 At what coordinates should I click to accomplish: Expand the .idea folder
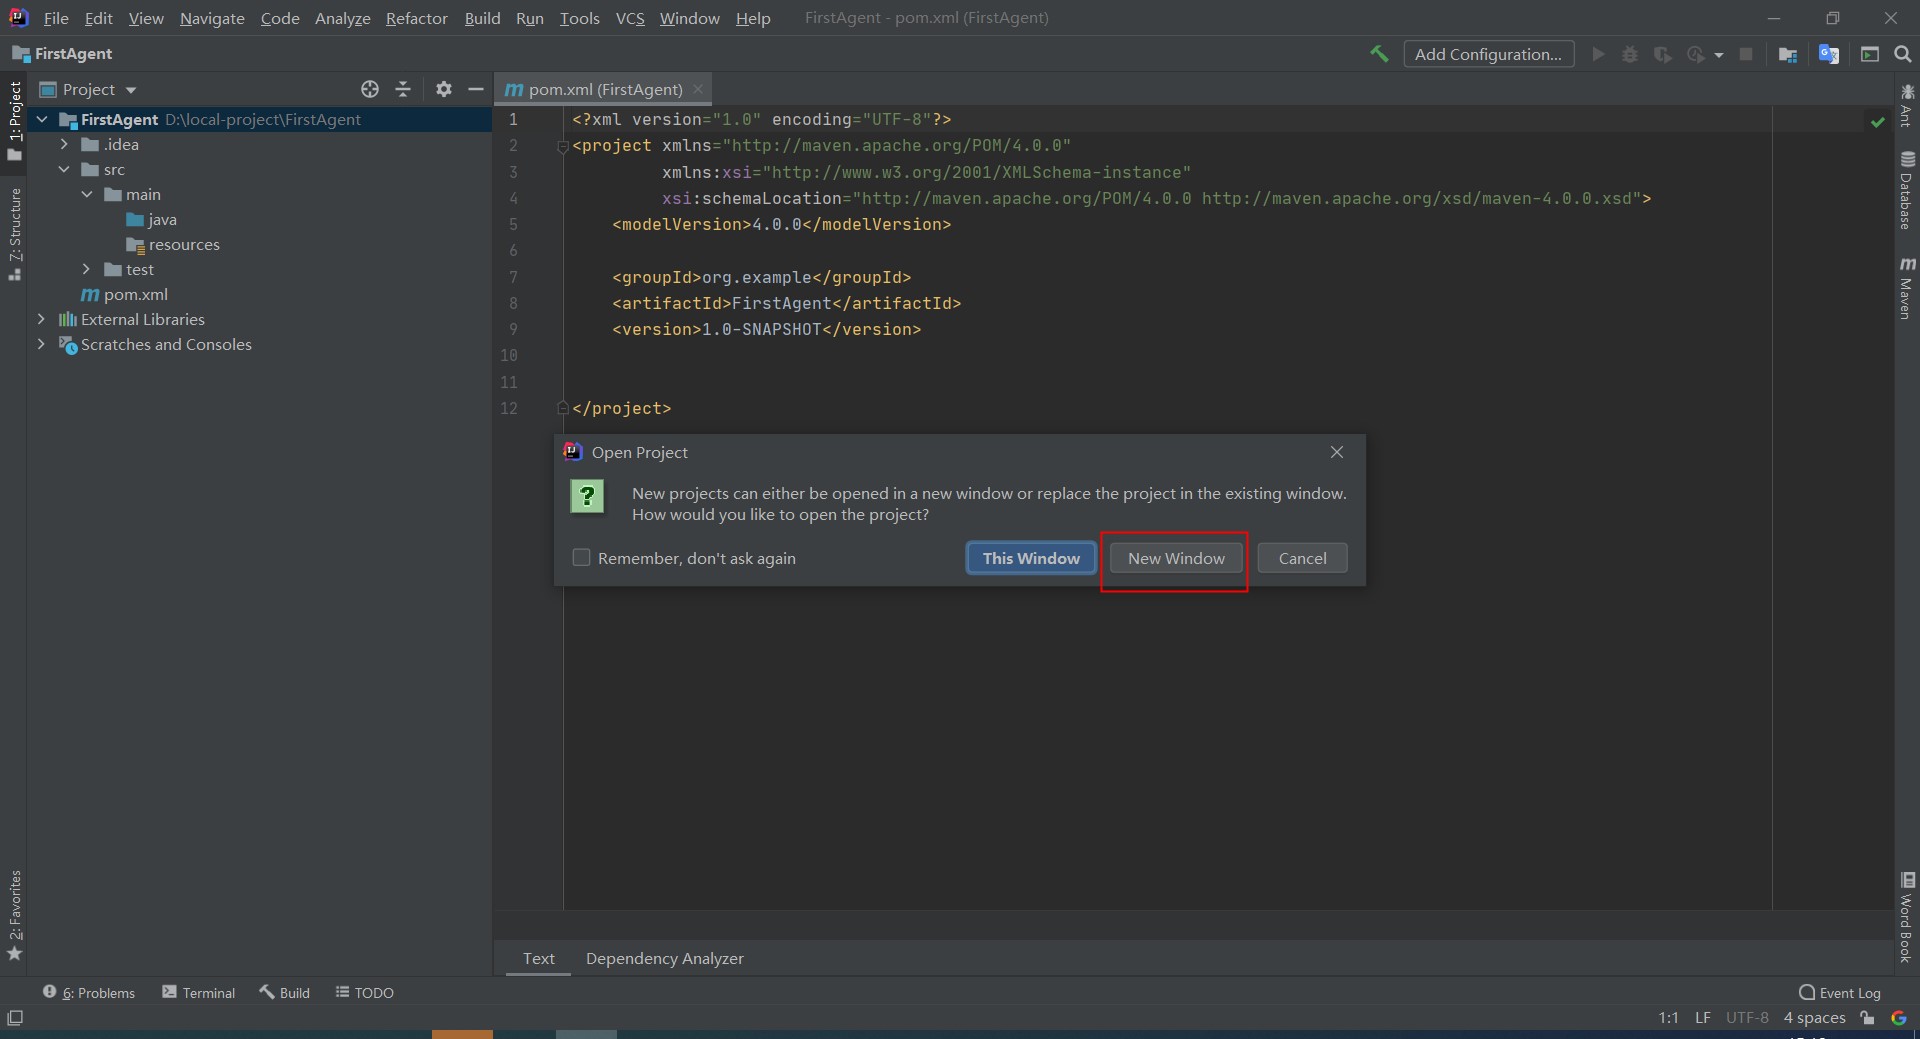coord(64,144)
